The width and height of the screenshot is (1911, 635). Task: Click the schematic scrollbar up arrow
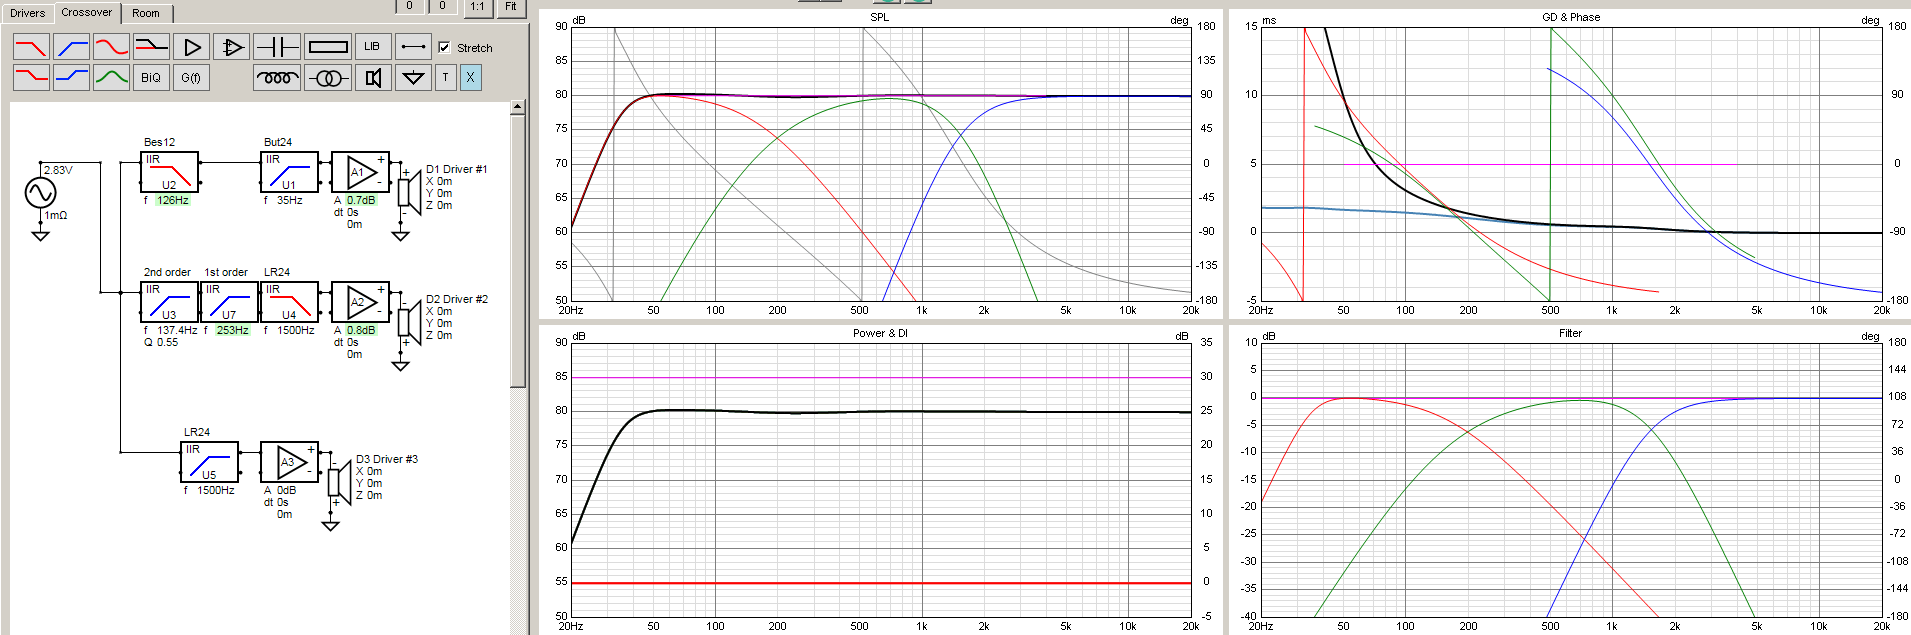tap(517, 107)
